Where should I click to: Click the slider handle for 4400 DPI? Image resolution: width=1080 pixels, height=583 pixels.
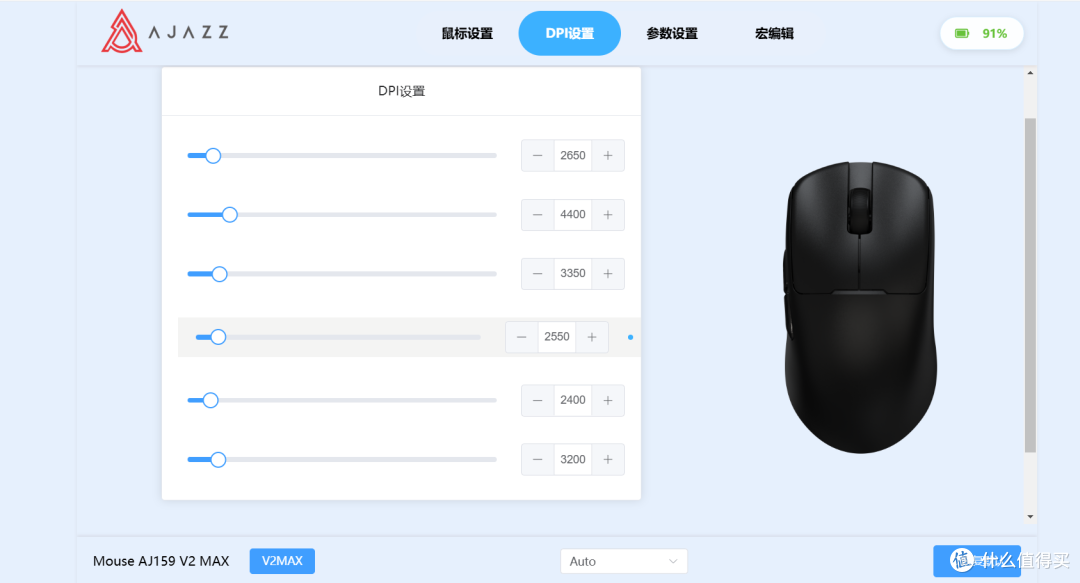click(230, 215)
